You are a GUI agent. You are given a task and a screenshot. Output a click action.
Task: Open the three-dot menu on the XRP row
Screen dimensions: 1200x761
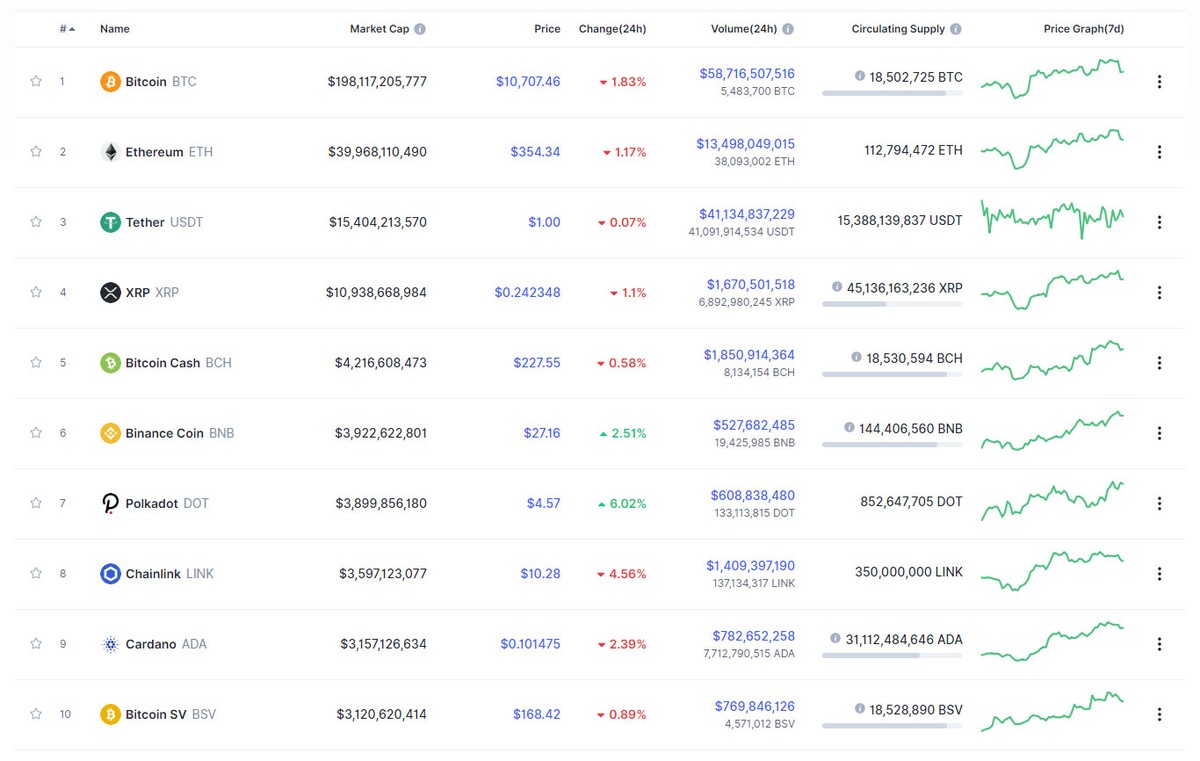point(1159,292)
